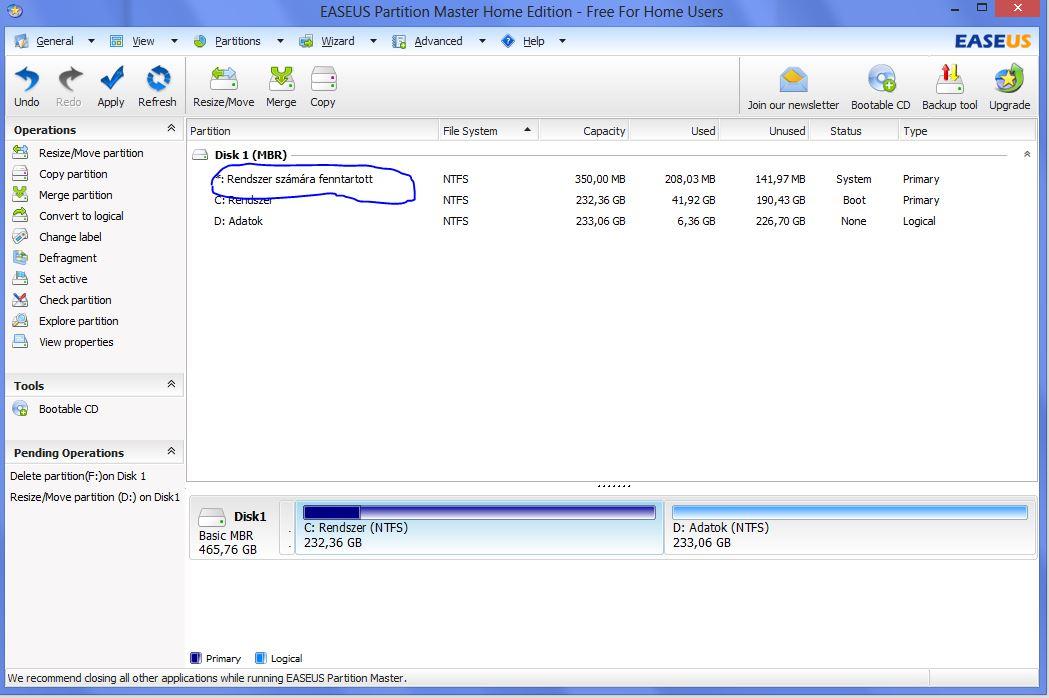Expand the dropdown arrow next to General
Screen dimensions: 1049x698
[x=91, y=41]
